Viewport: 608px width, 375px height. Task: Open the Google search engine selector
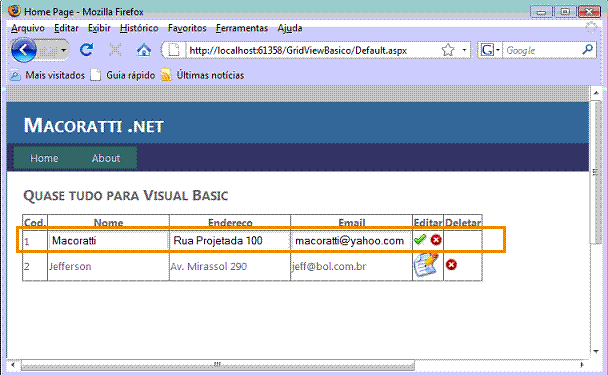[490, 50]
